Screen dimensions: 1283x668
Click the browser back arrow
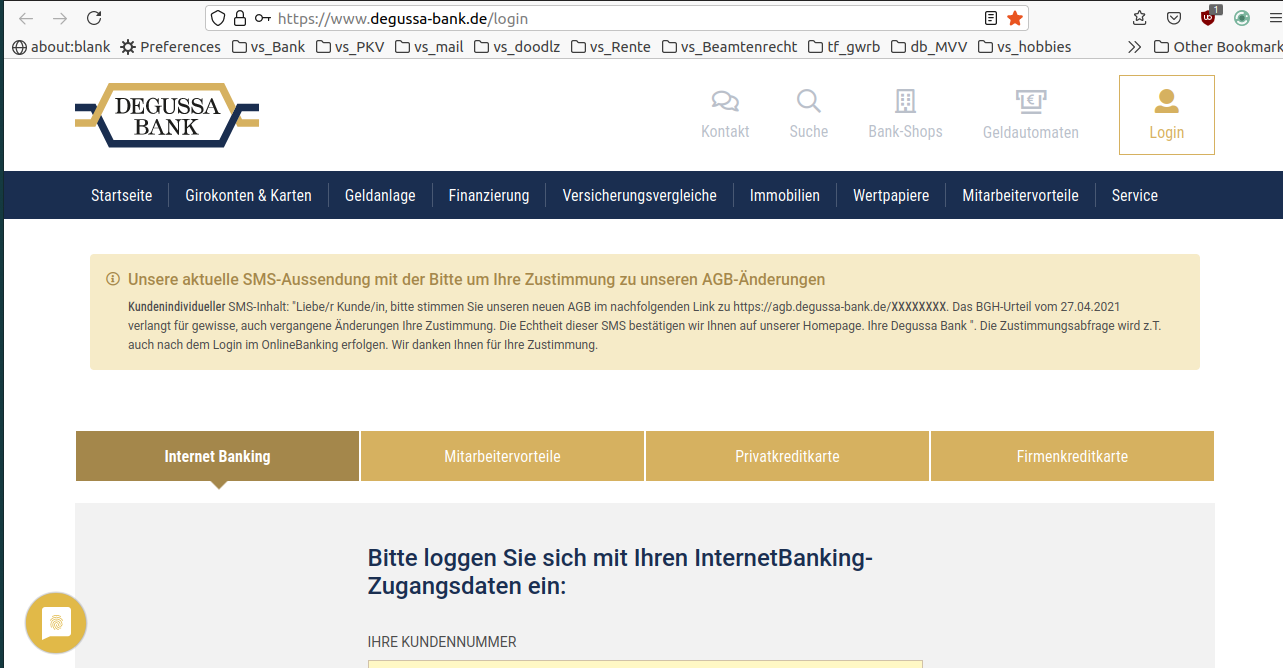[x=26, y=18]
